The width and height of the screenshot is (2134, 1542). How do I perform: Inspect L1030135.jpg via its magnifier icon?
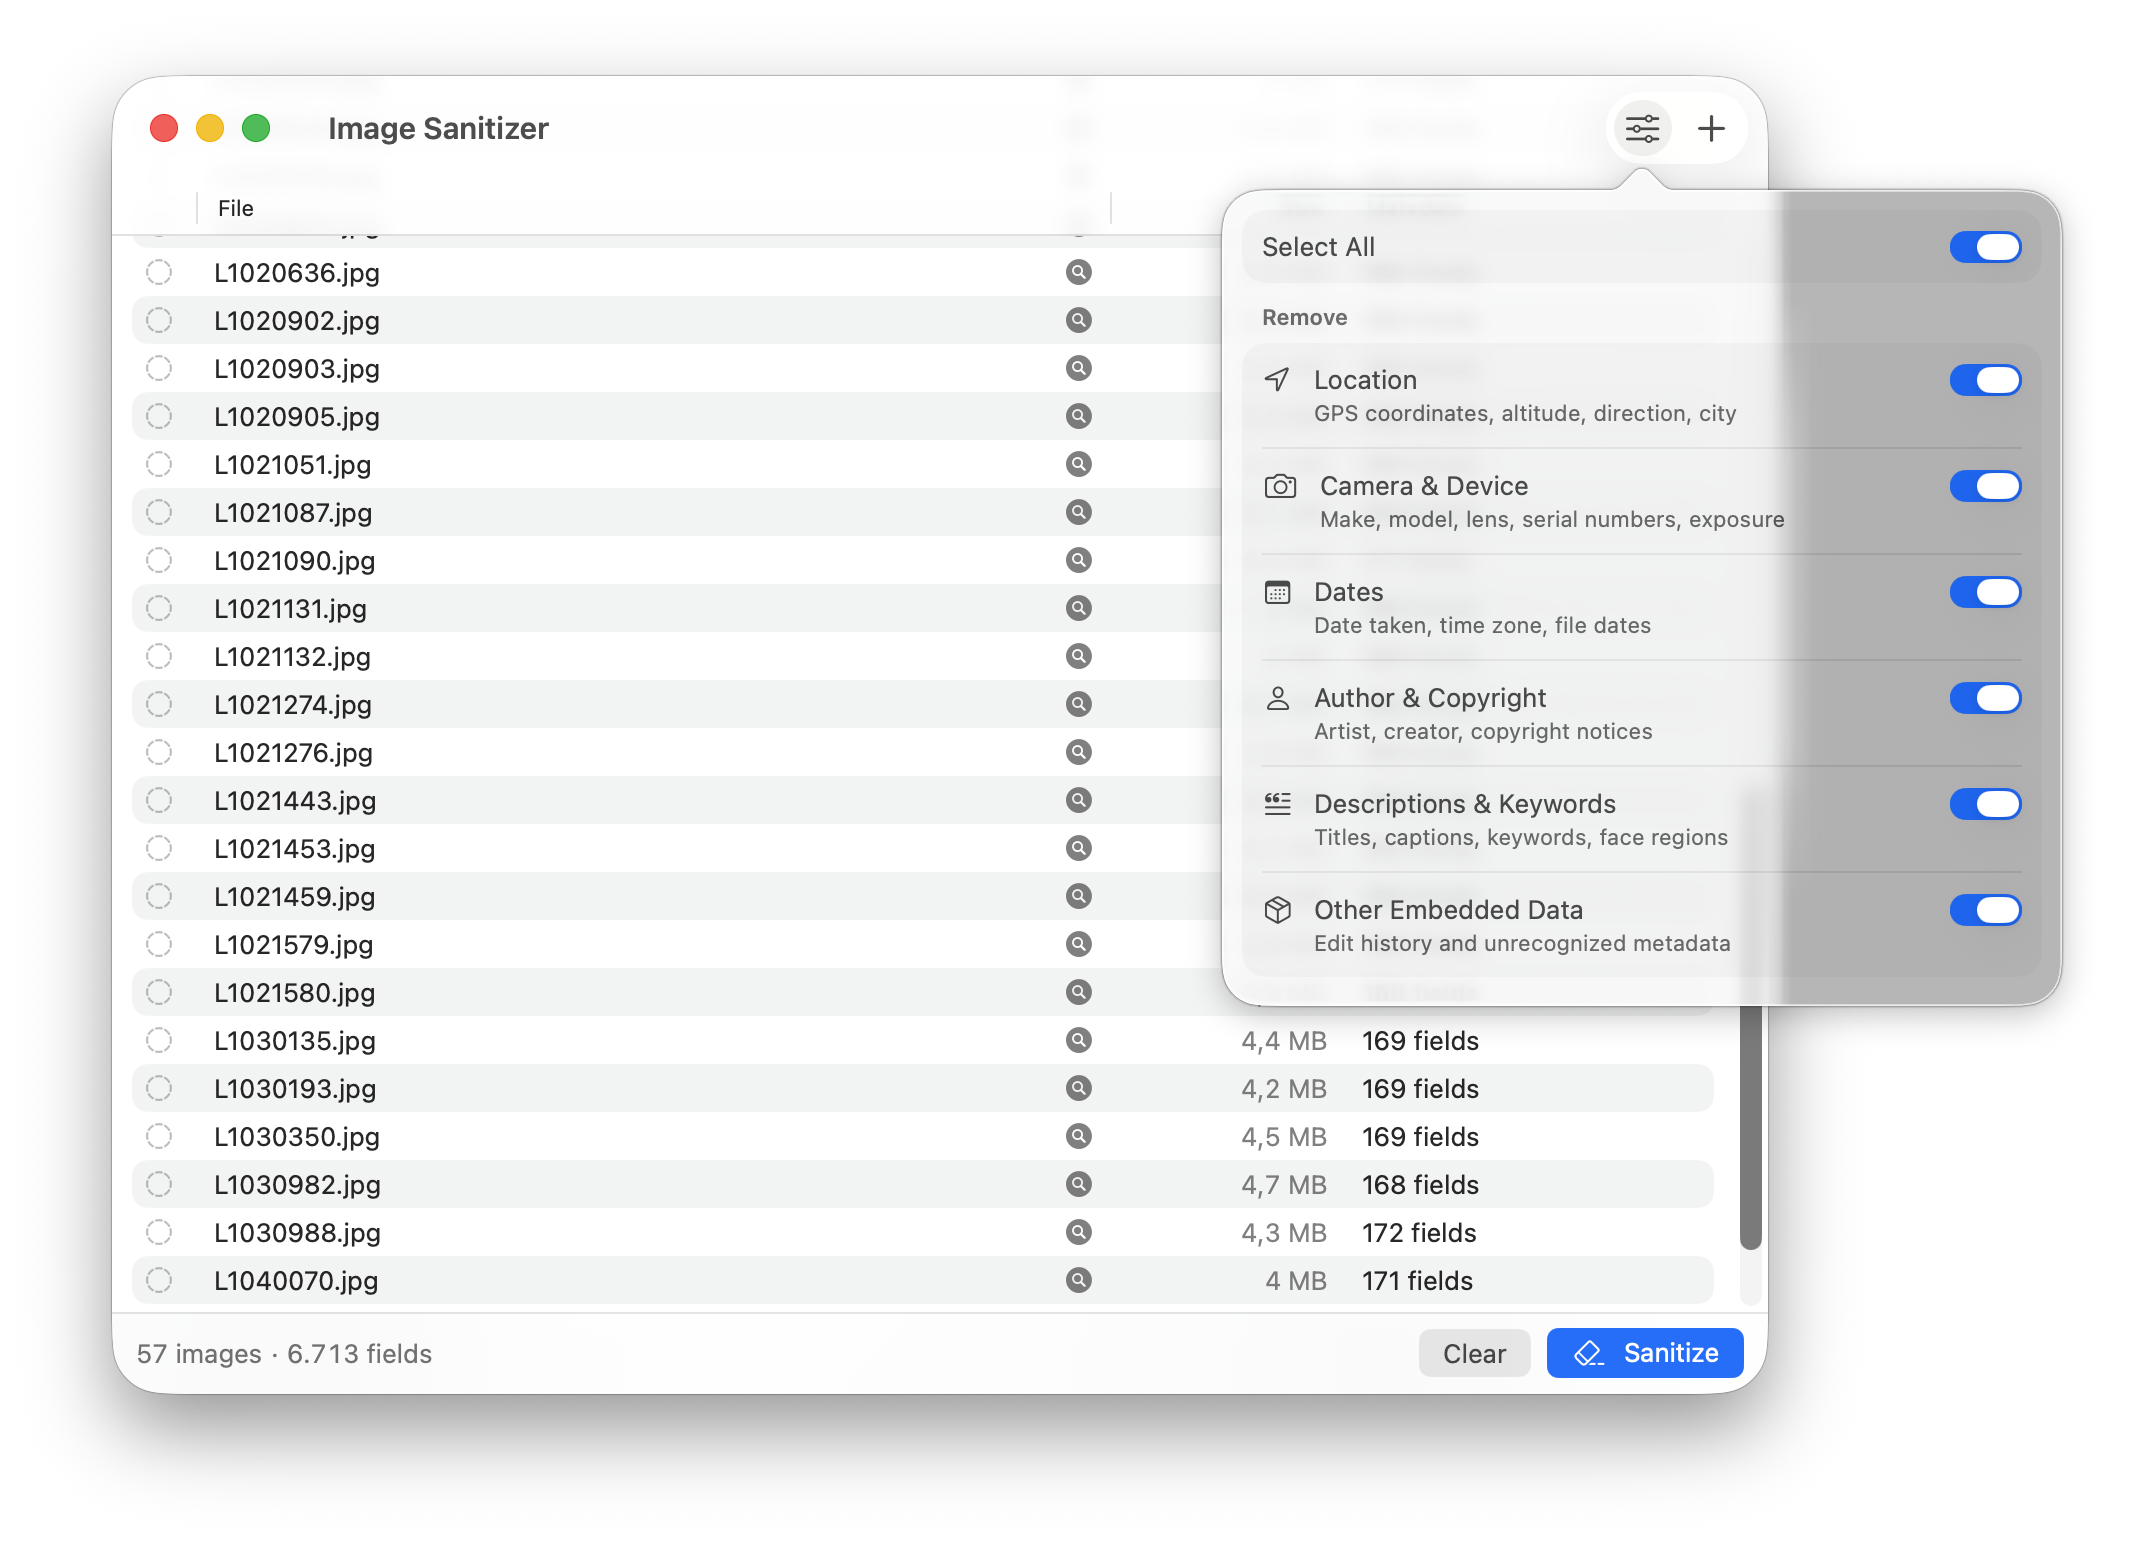click(1078, 1040)
